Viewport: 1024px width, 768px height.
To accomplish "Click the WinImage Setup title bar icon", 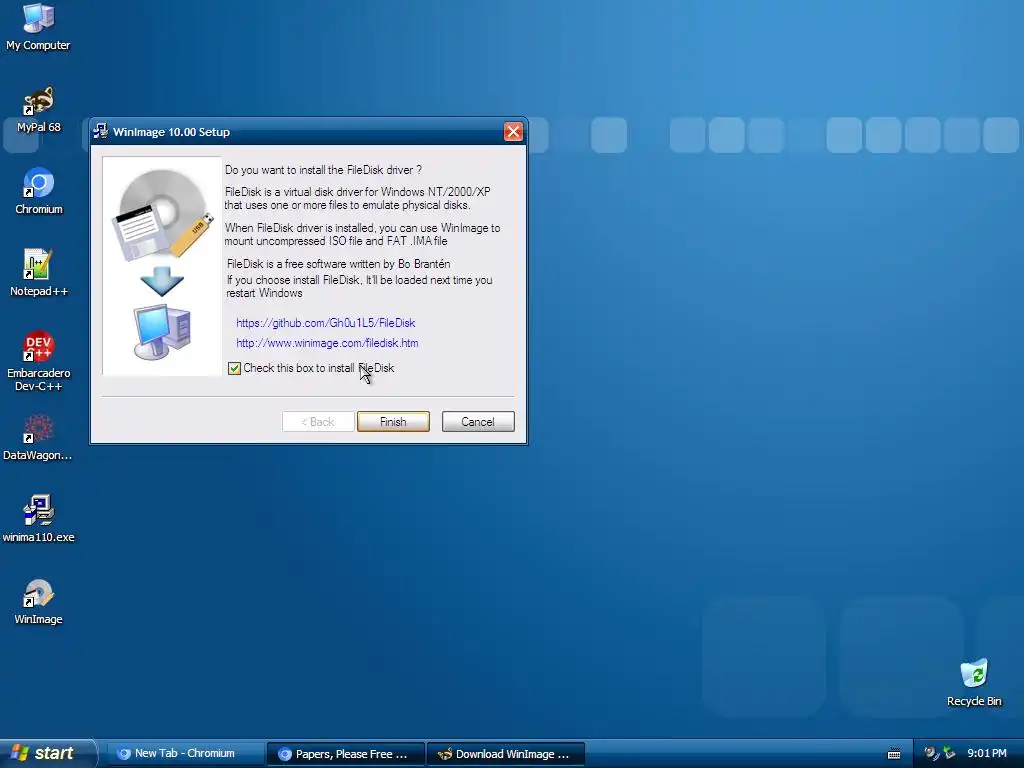I will (x=101, y=131).
